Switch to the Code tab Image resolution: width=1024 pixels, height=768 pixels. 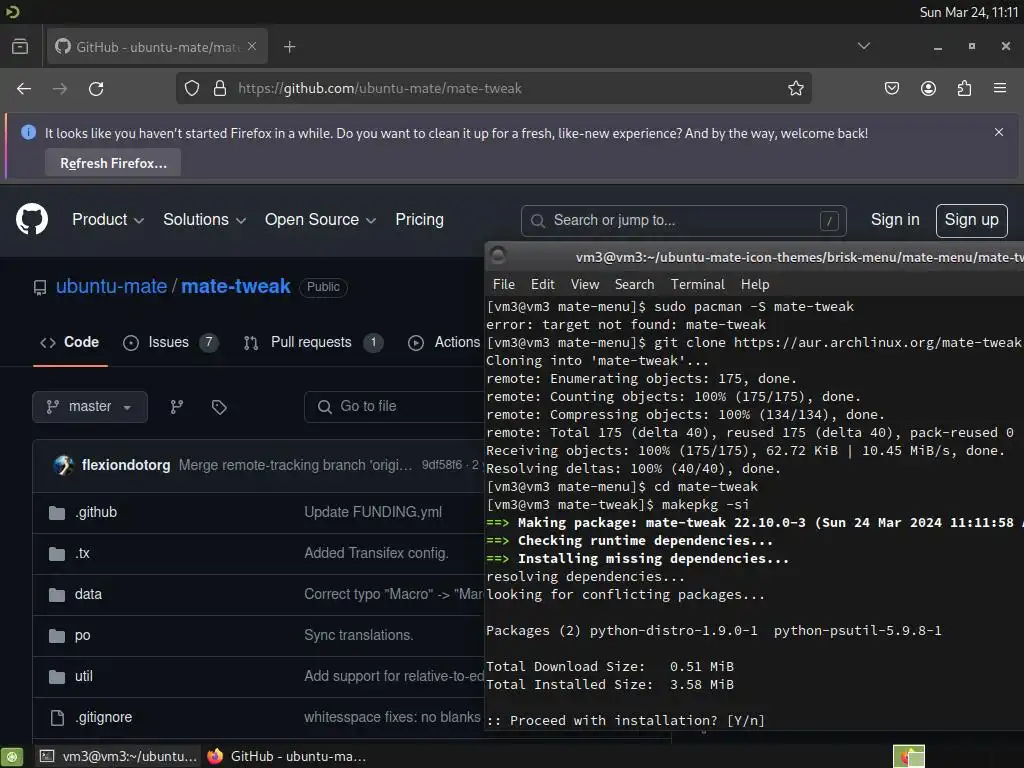pos(70,342)
